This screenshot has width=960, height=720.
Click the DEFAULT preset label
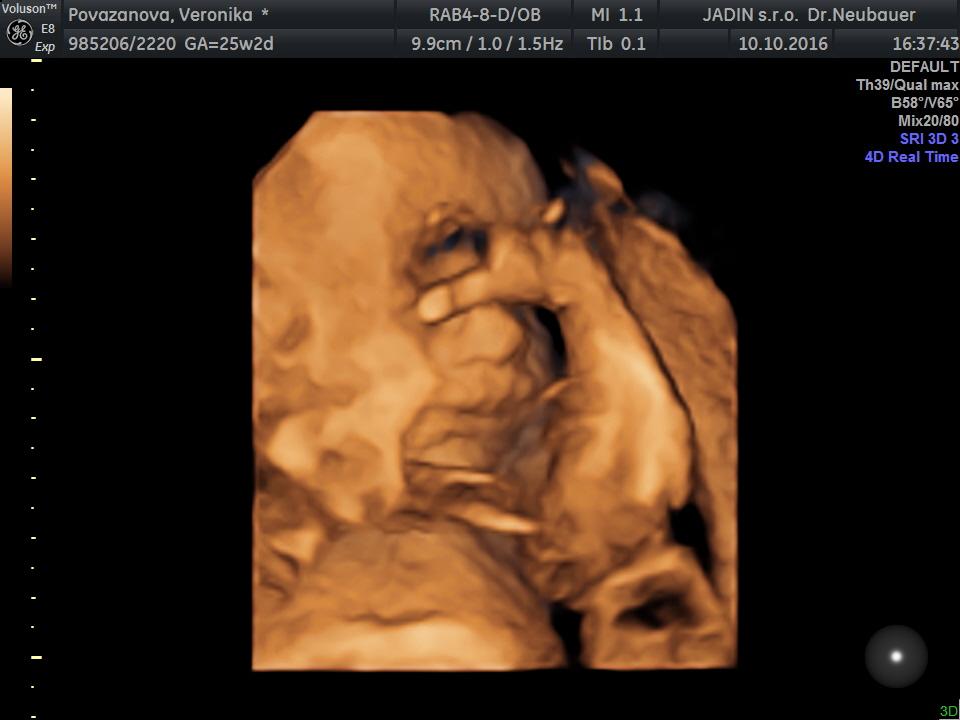(923, 67)
